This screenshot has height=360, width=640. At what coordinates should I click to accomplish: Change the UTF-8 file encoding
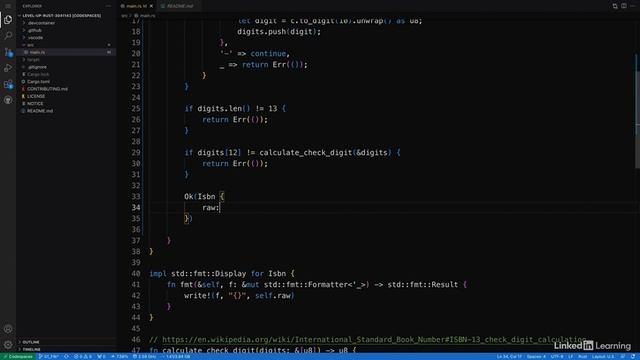(557, 357)
